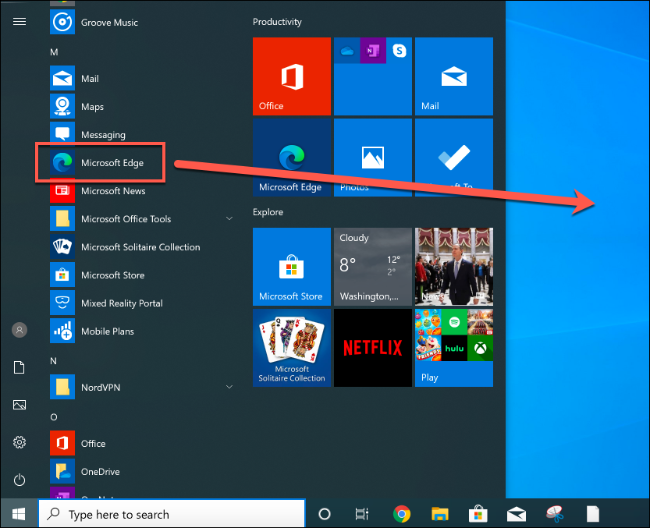This screenshot has height=528, width=650.
Task: Open the Office tile
Action: (292, 76)
